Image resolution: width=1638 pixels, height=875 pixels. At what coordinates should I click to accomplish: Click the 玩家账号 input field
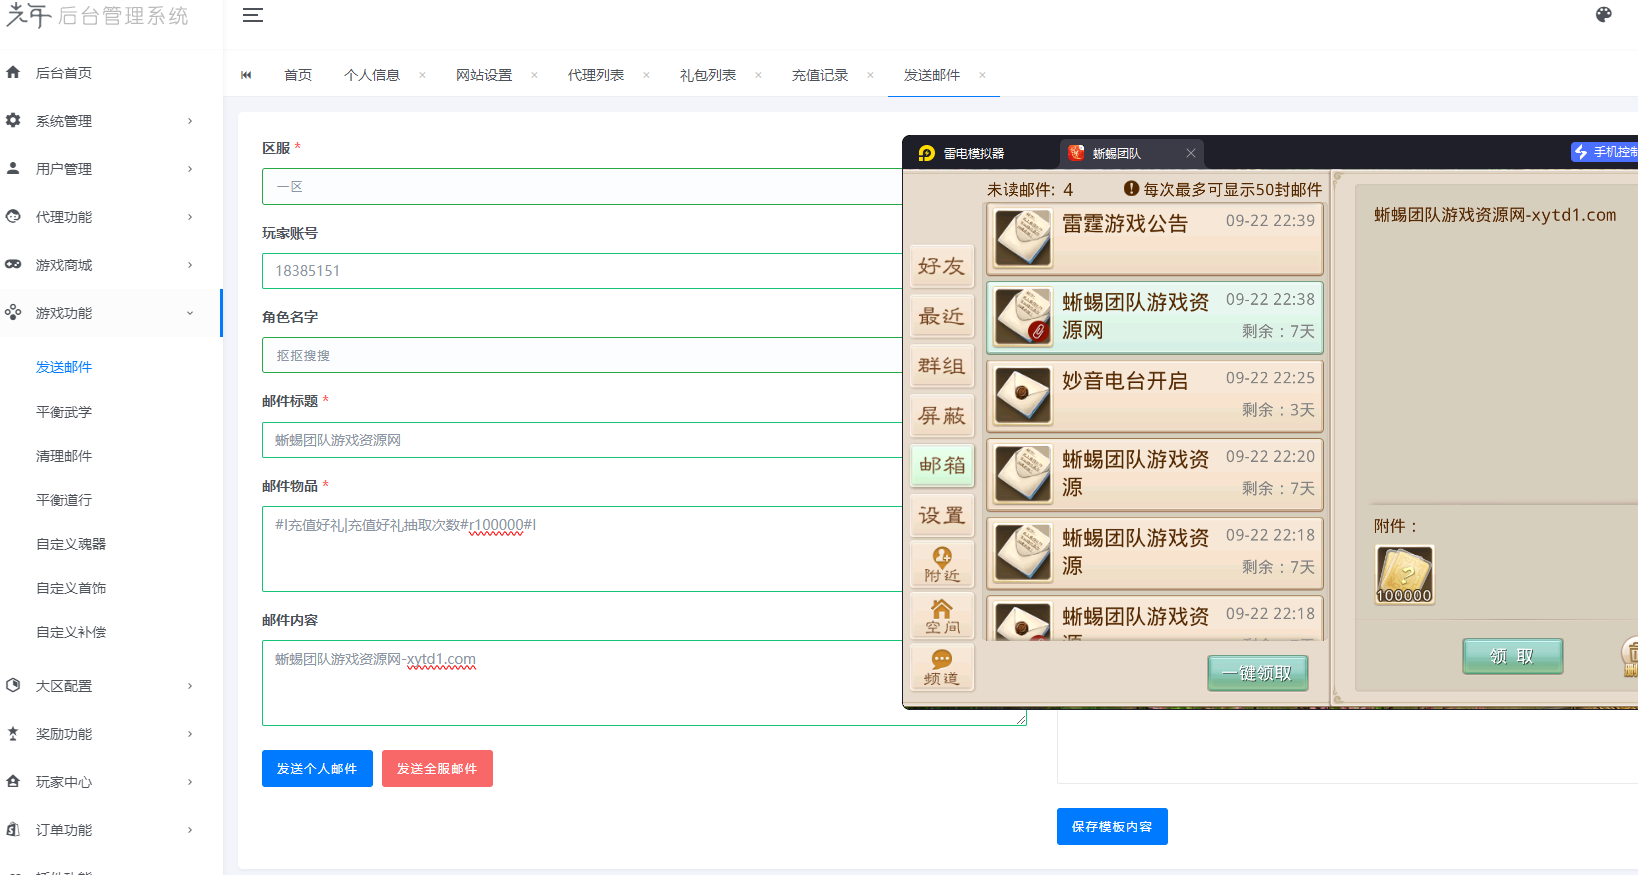coord(582,271)
